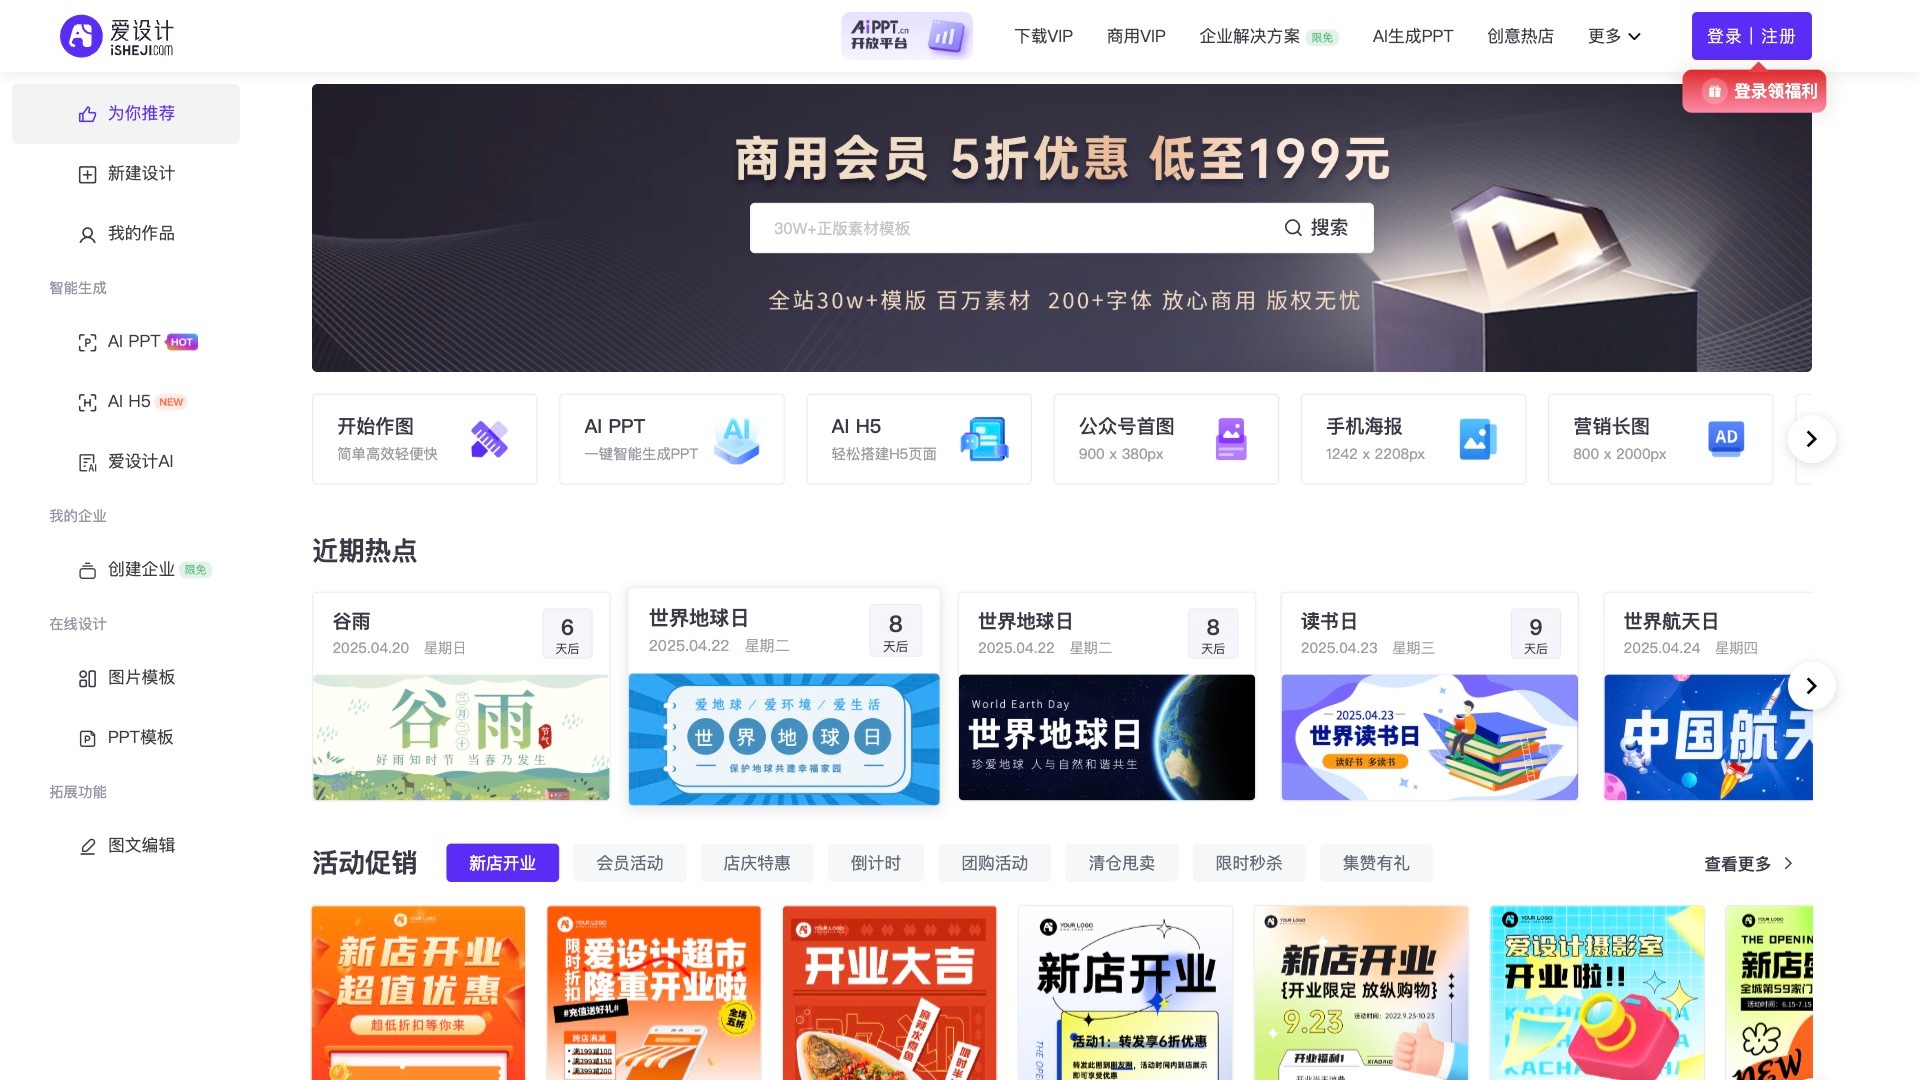Advance the quick tools carousel with right arrow
Image resolution: width=1920 pixels, height=1080 pixels.
pyautogui.click(x=1810, y=438)
